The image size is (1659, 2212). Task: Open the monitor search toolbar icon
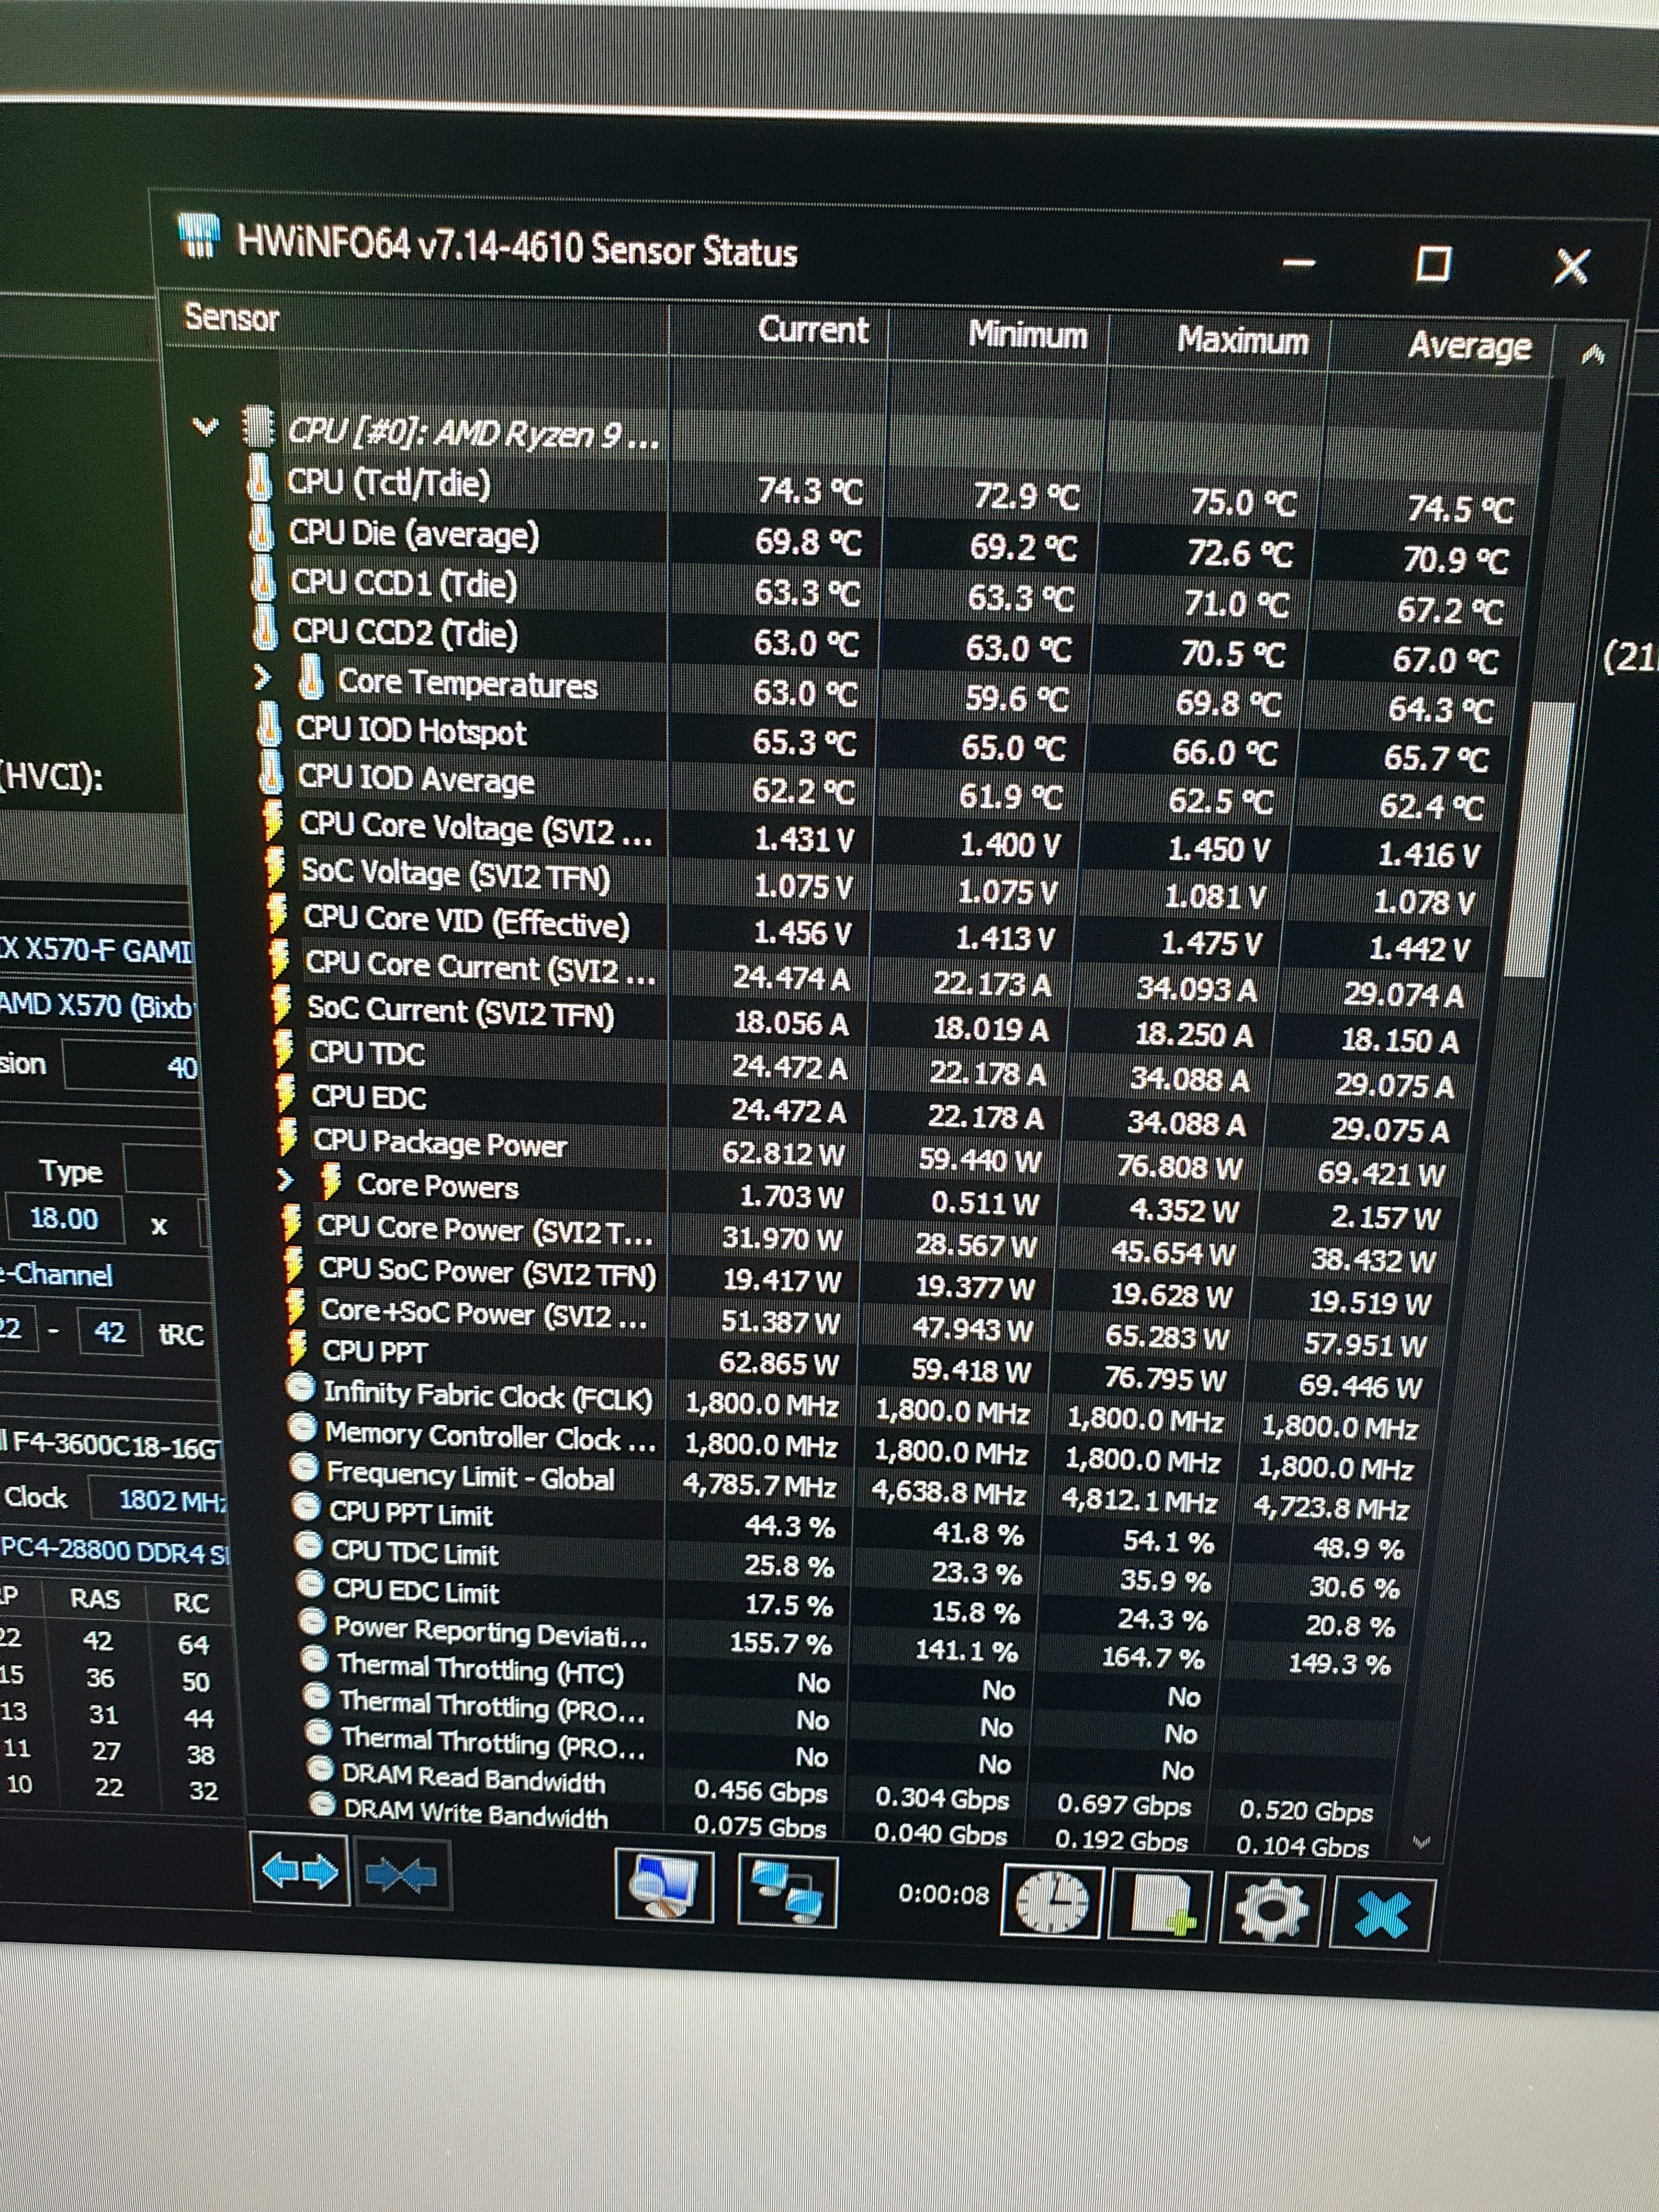665,1886
